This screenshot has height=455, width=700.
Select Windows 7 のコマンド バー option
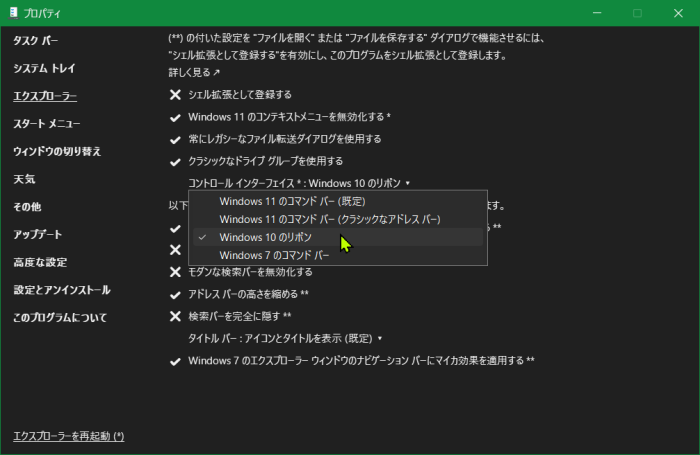(x=274, y=255)
